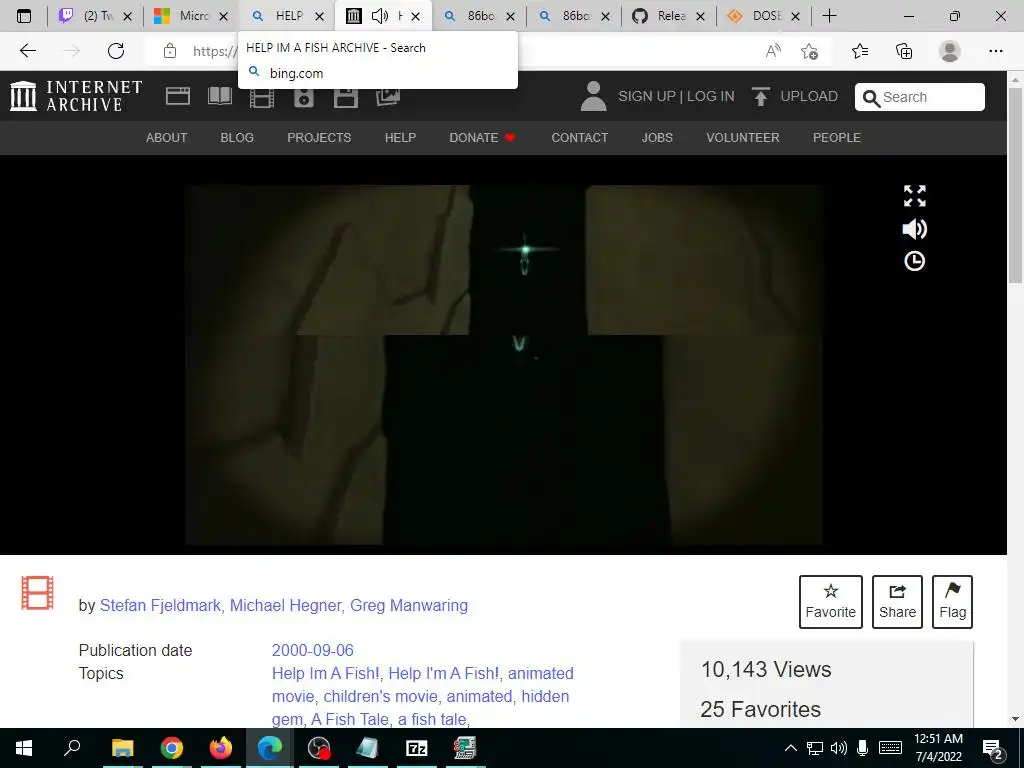Viewport: 1024px width, 768px height.
Task: Click publication date 2000-09-06 link
Action: (x=313, y=650)
